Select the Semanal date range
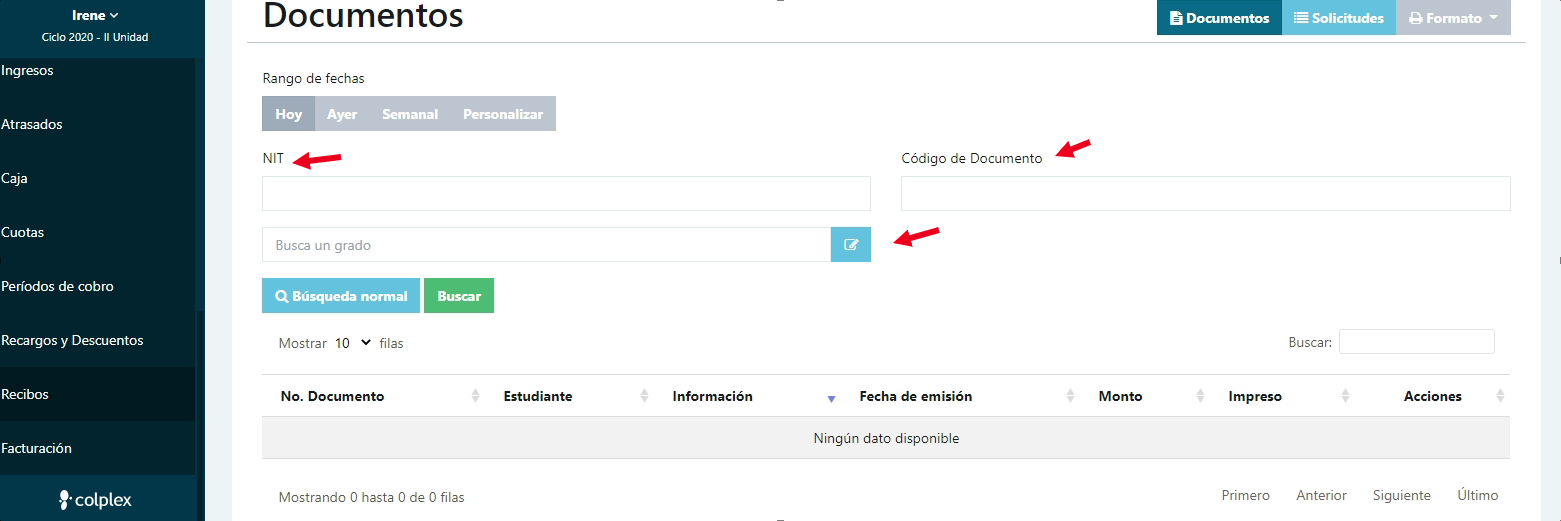This screenshot has height=521, width=1561. (x=410, y=114)
